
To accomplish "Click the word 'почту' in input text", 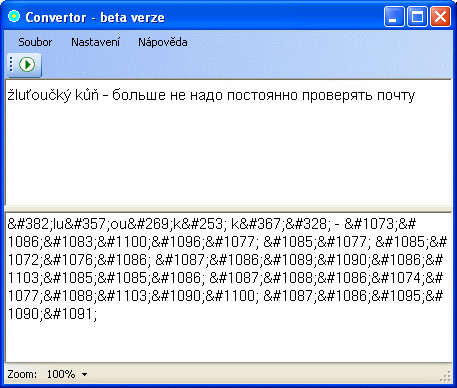I will [x=396, y=96].
